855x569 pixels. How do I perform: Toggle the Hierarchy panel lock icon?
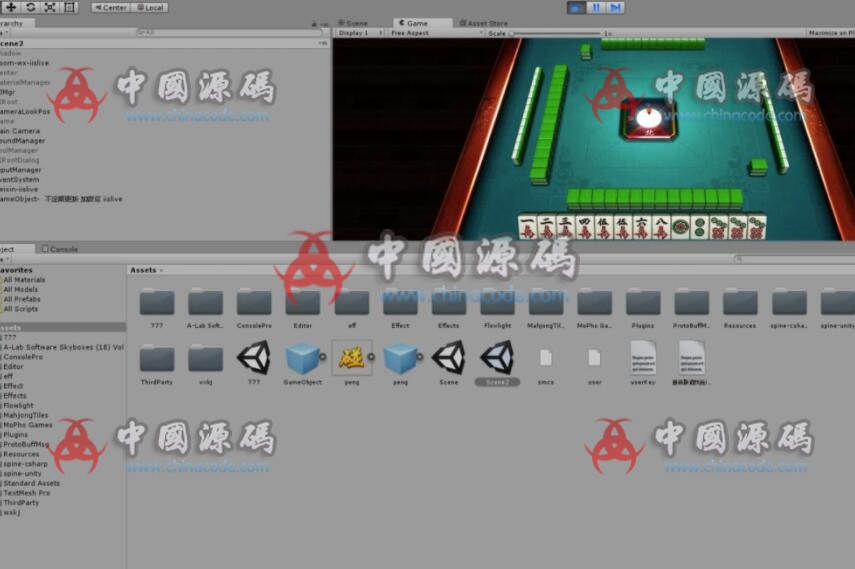tap(314, 23)
